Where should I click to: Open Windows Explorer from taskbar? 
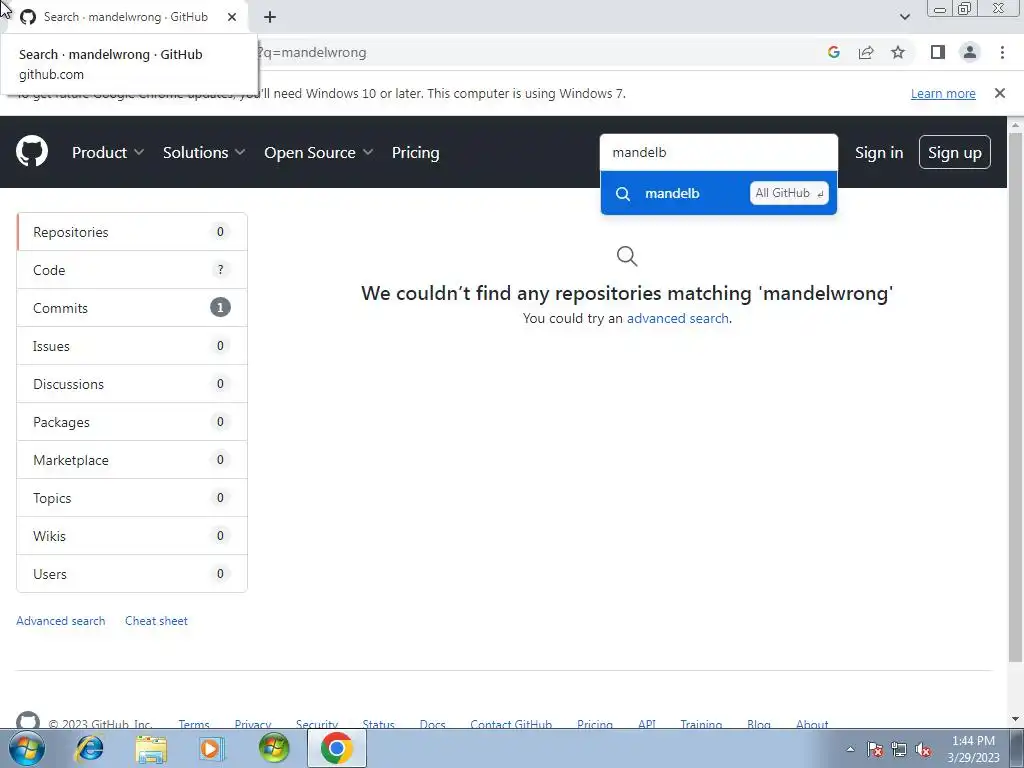151,748
